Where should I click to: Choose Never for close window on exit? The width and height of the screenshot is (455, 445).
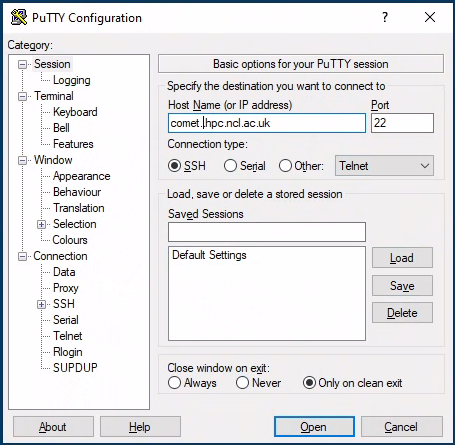[242, 383]
